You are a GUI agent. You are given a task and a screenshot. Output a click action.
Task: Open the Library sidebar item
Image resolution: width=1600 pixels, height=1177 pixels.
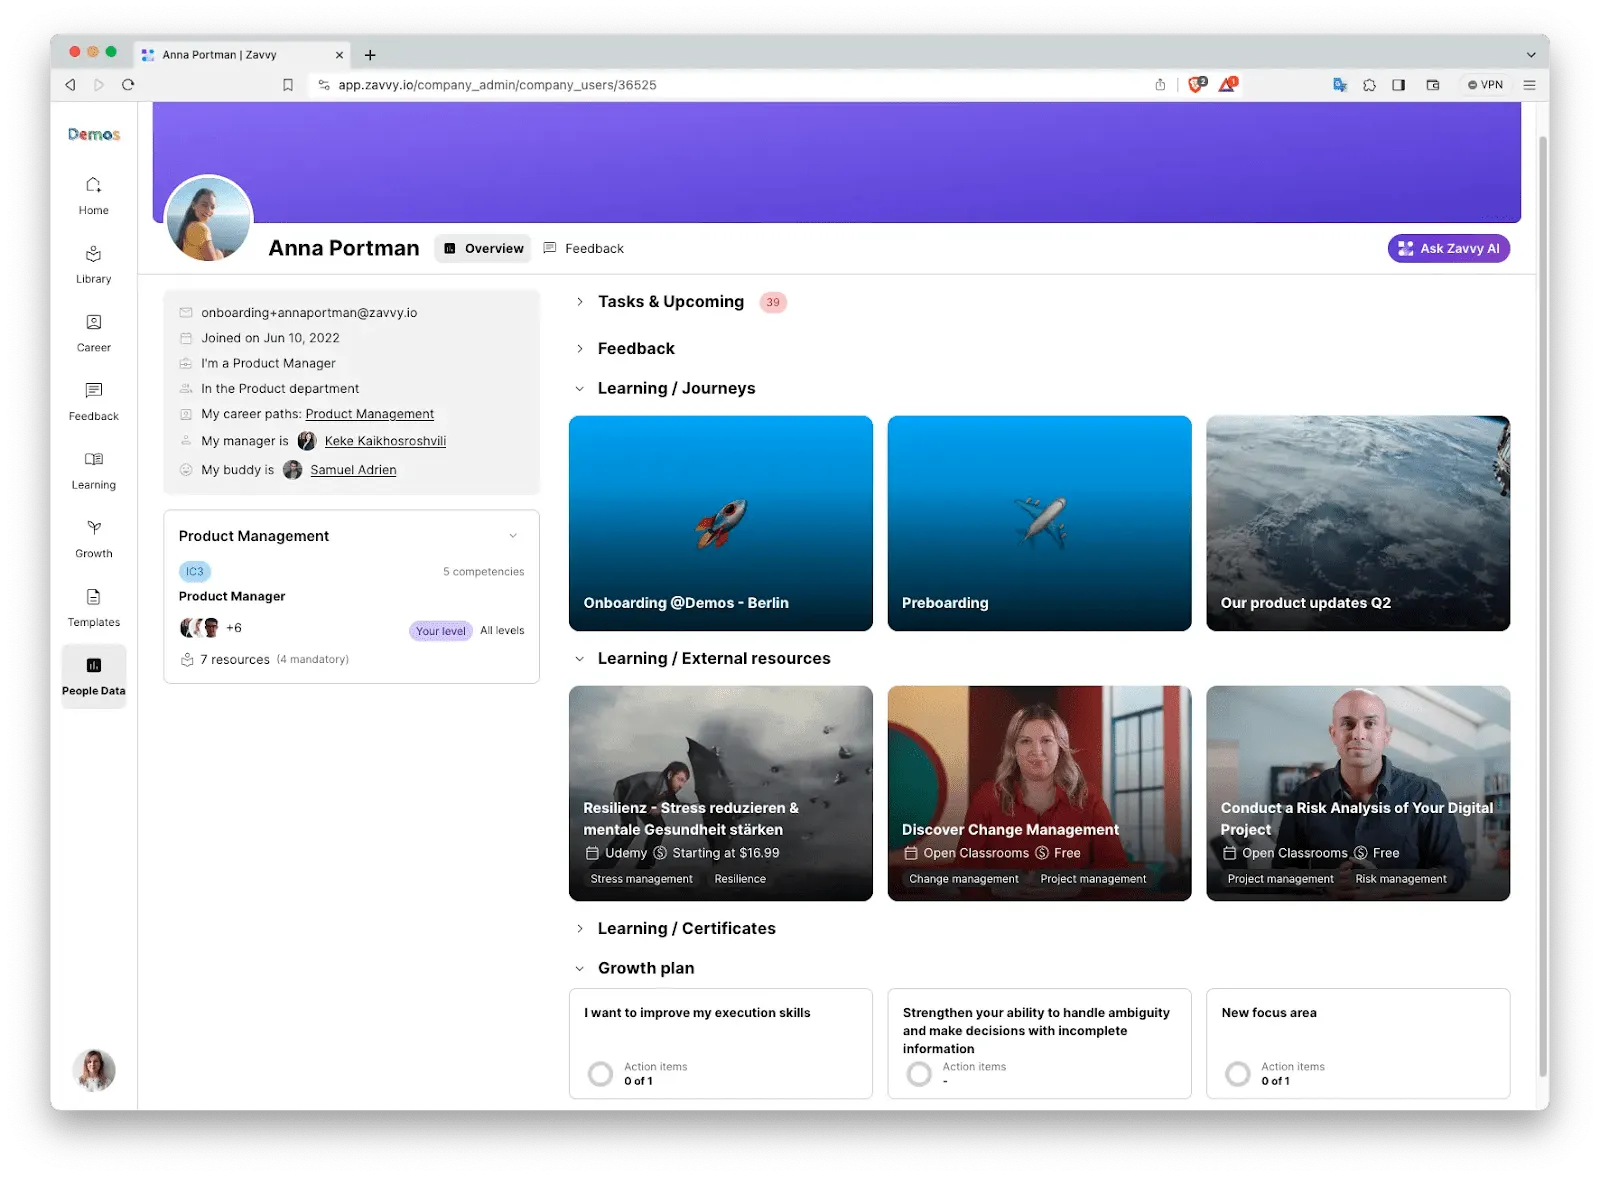coord(93,264)
